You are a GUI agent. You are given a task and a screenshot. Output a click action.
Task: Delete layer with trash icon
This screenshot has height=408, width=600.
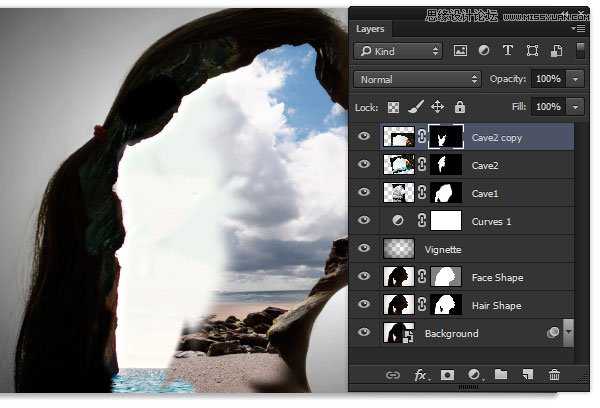(x=554, y=375)
